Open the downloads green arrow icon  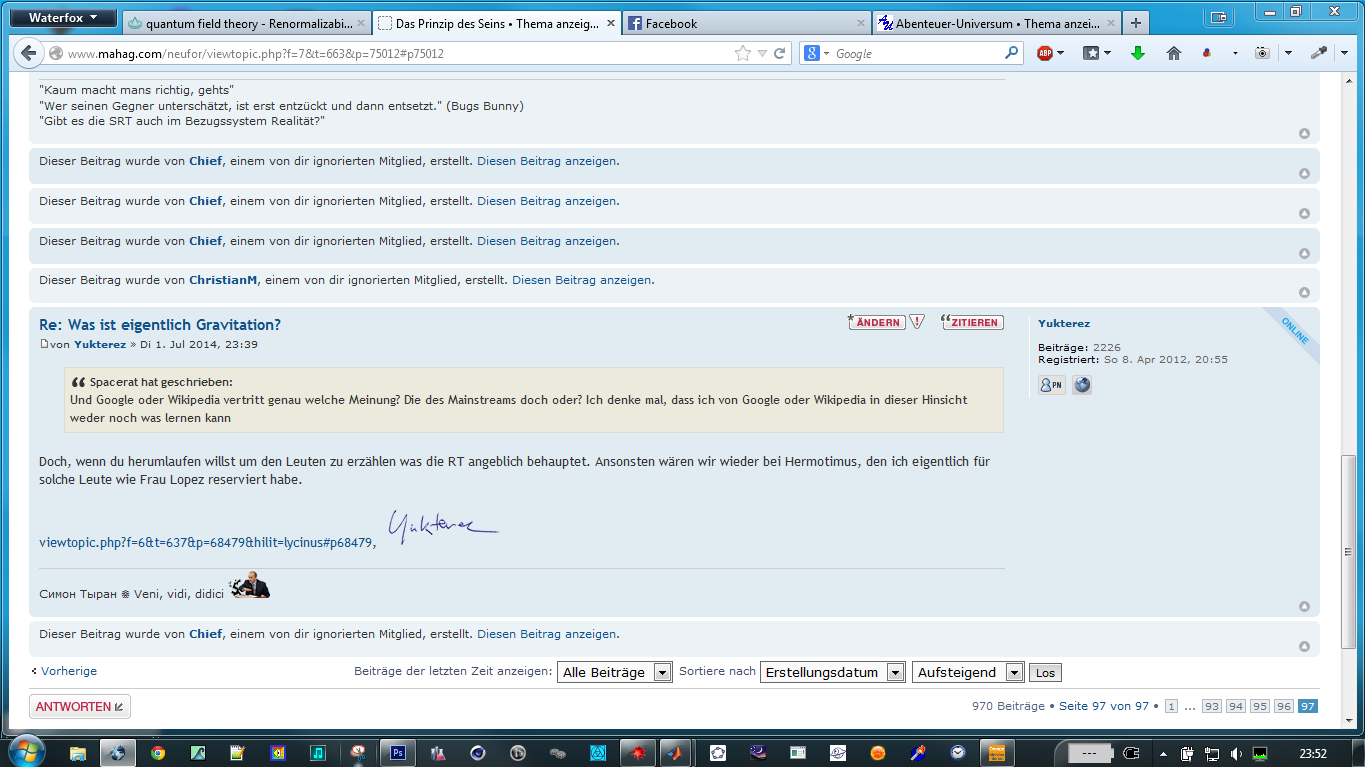coord(1137,53)
